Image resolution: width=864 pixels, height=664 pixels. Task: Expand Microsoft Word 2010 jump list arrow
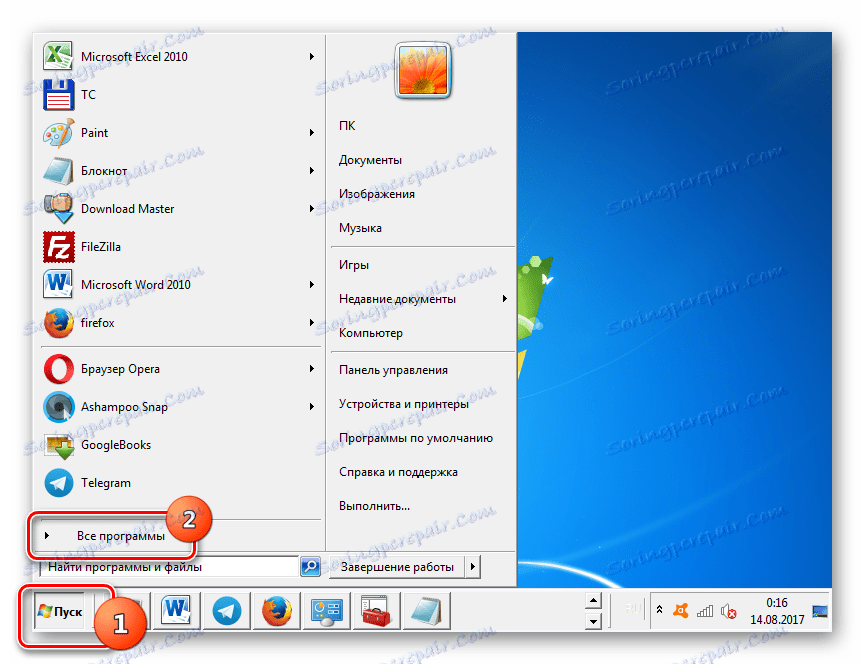(312, 284)
